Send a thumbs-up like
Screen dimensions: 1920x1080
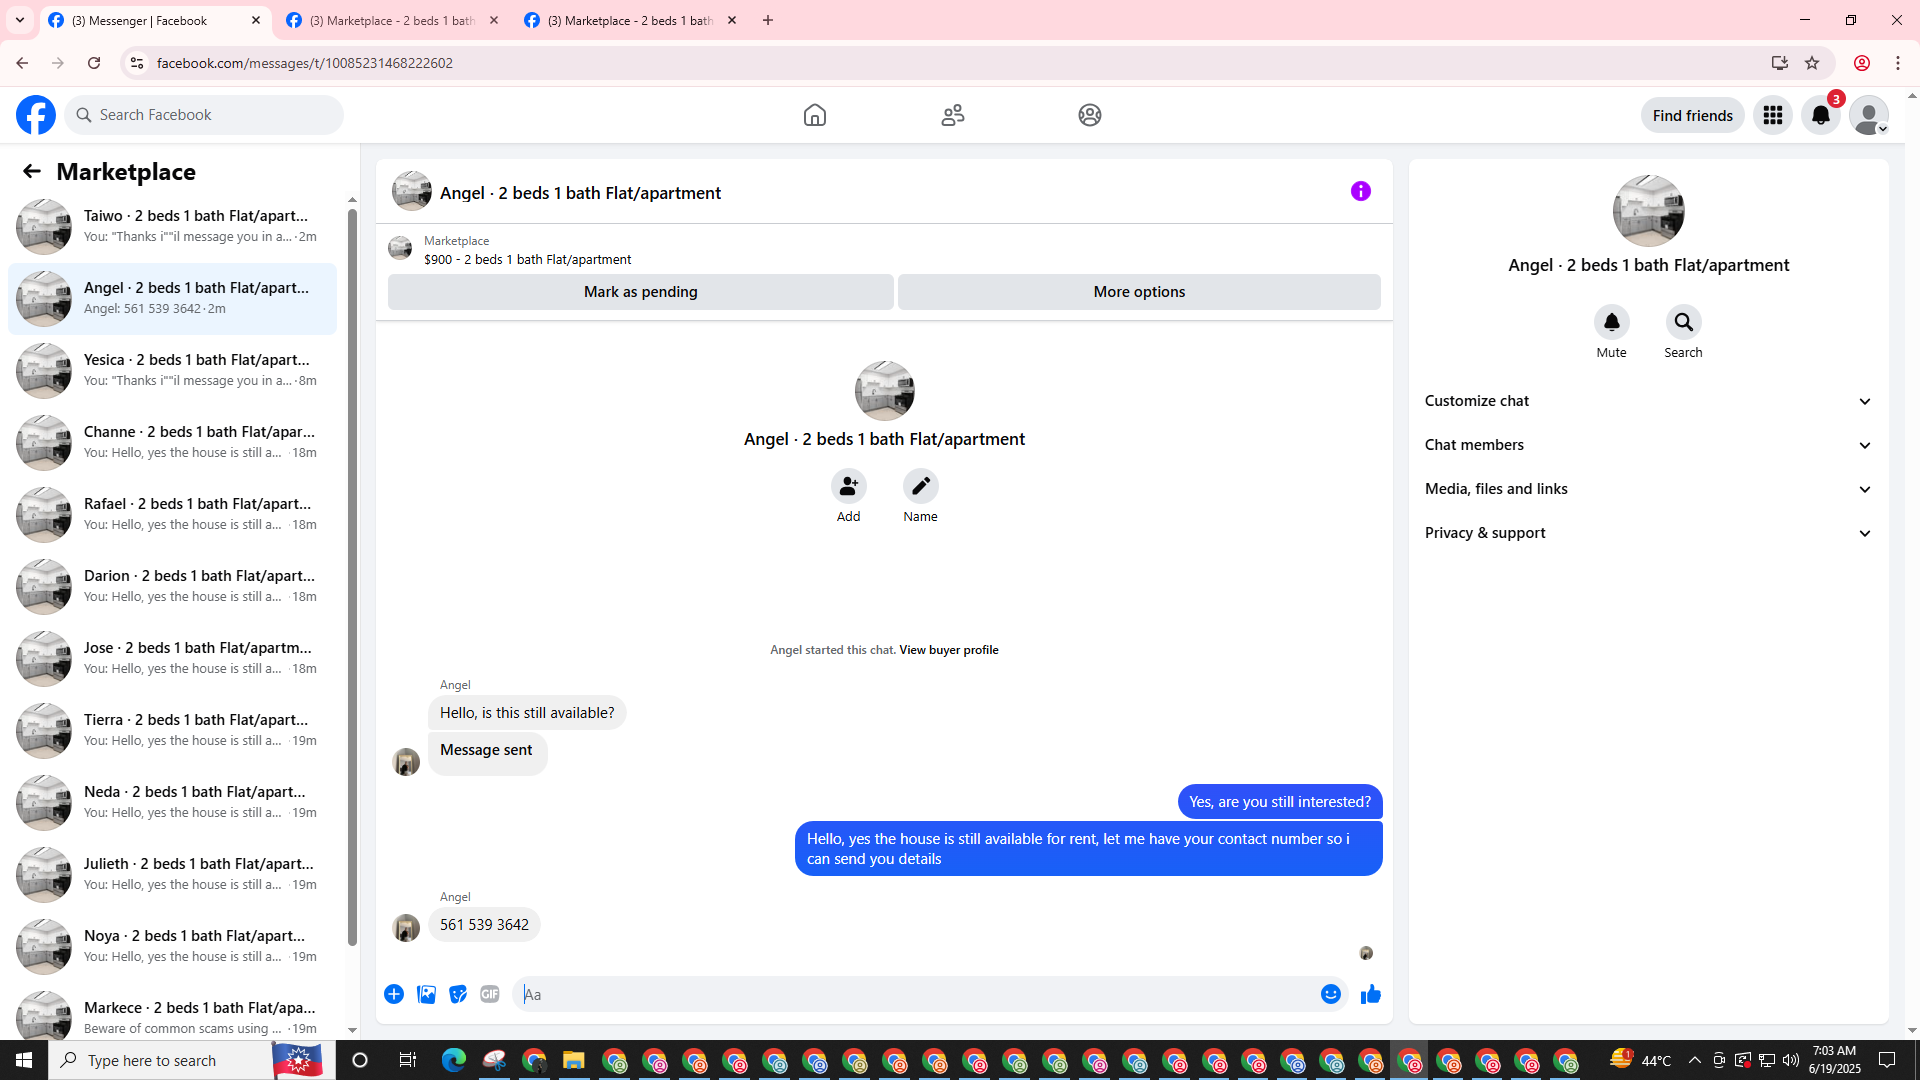[x=1371, y=994]
